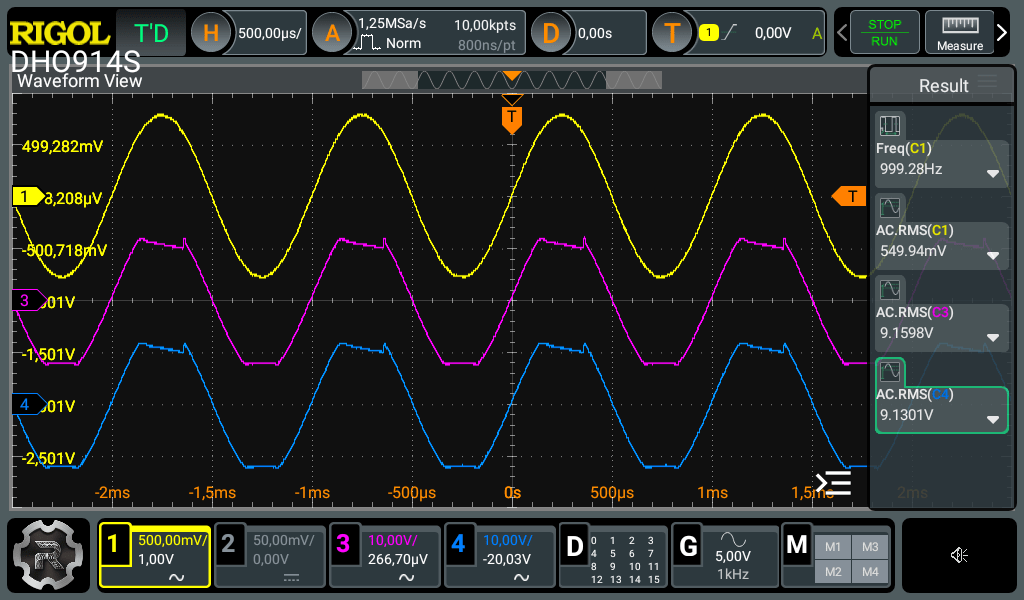This screenshot has width=1024, height=600.
Task: Click the RIGOL logo
Action: (59, 33)
